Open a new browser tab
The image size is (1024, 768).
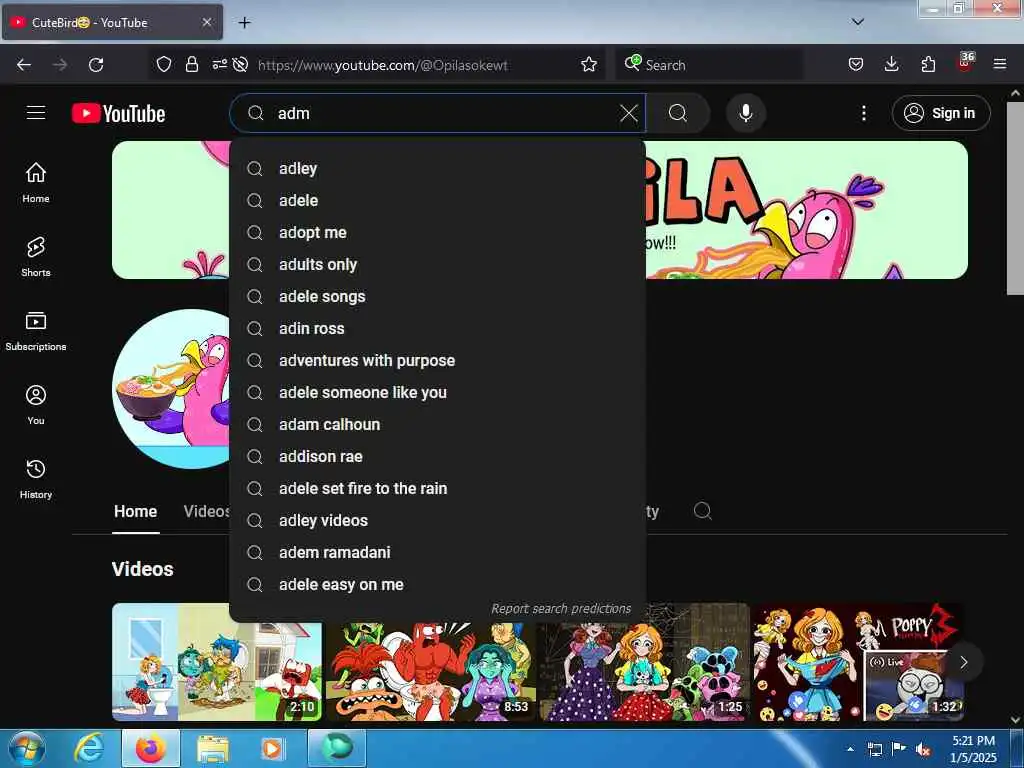click(244, 23)
